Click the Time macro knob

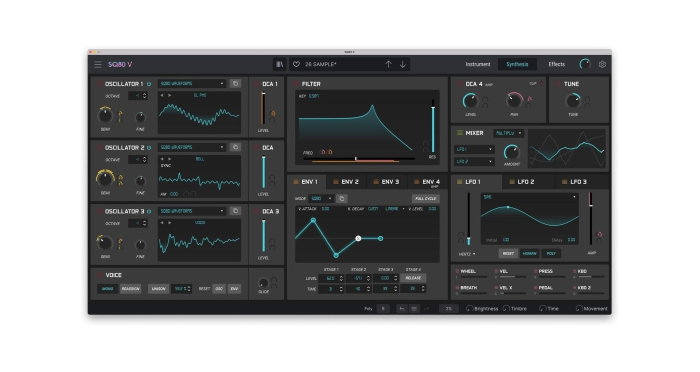(542, 309)
